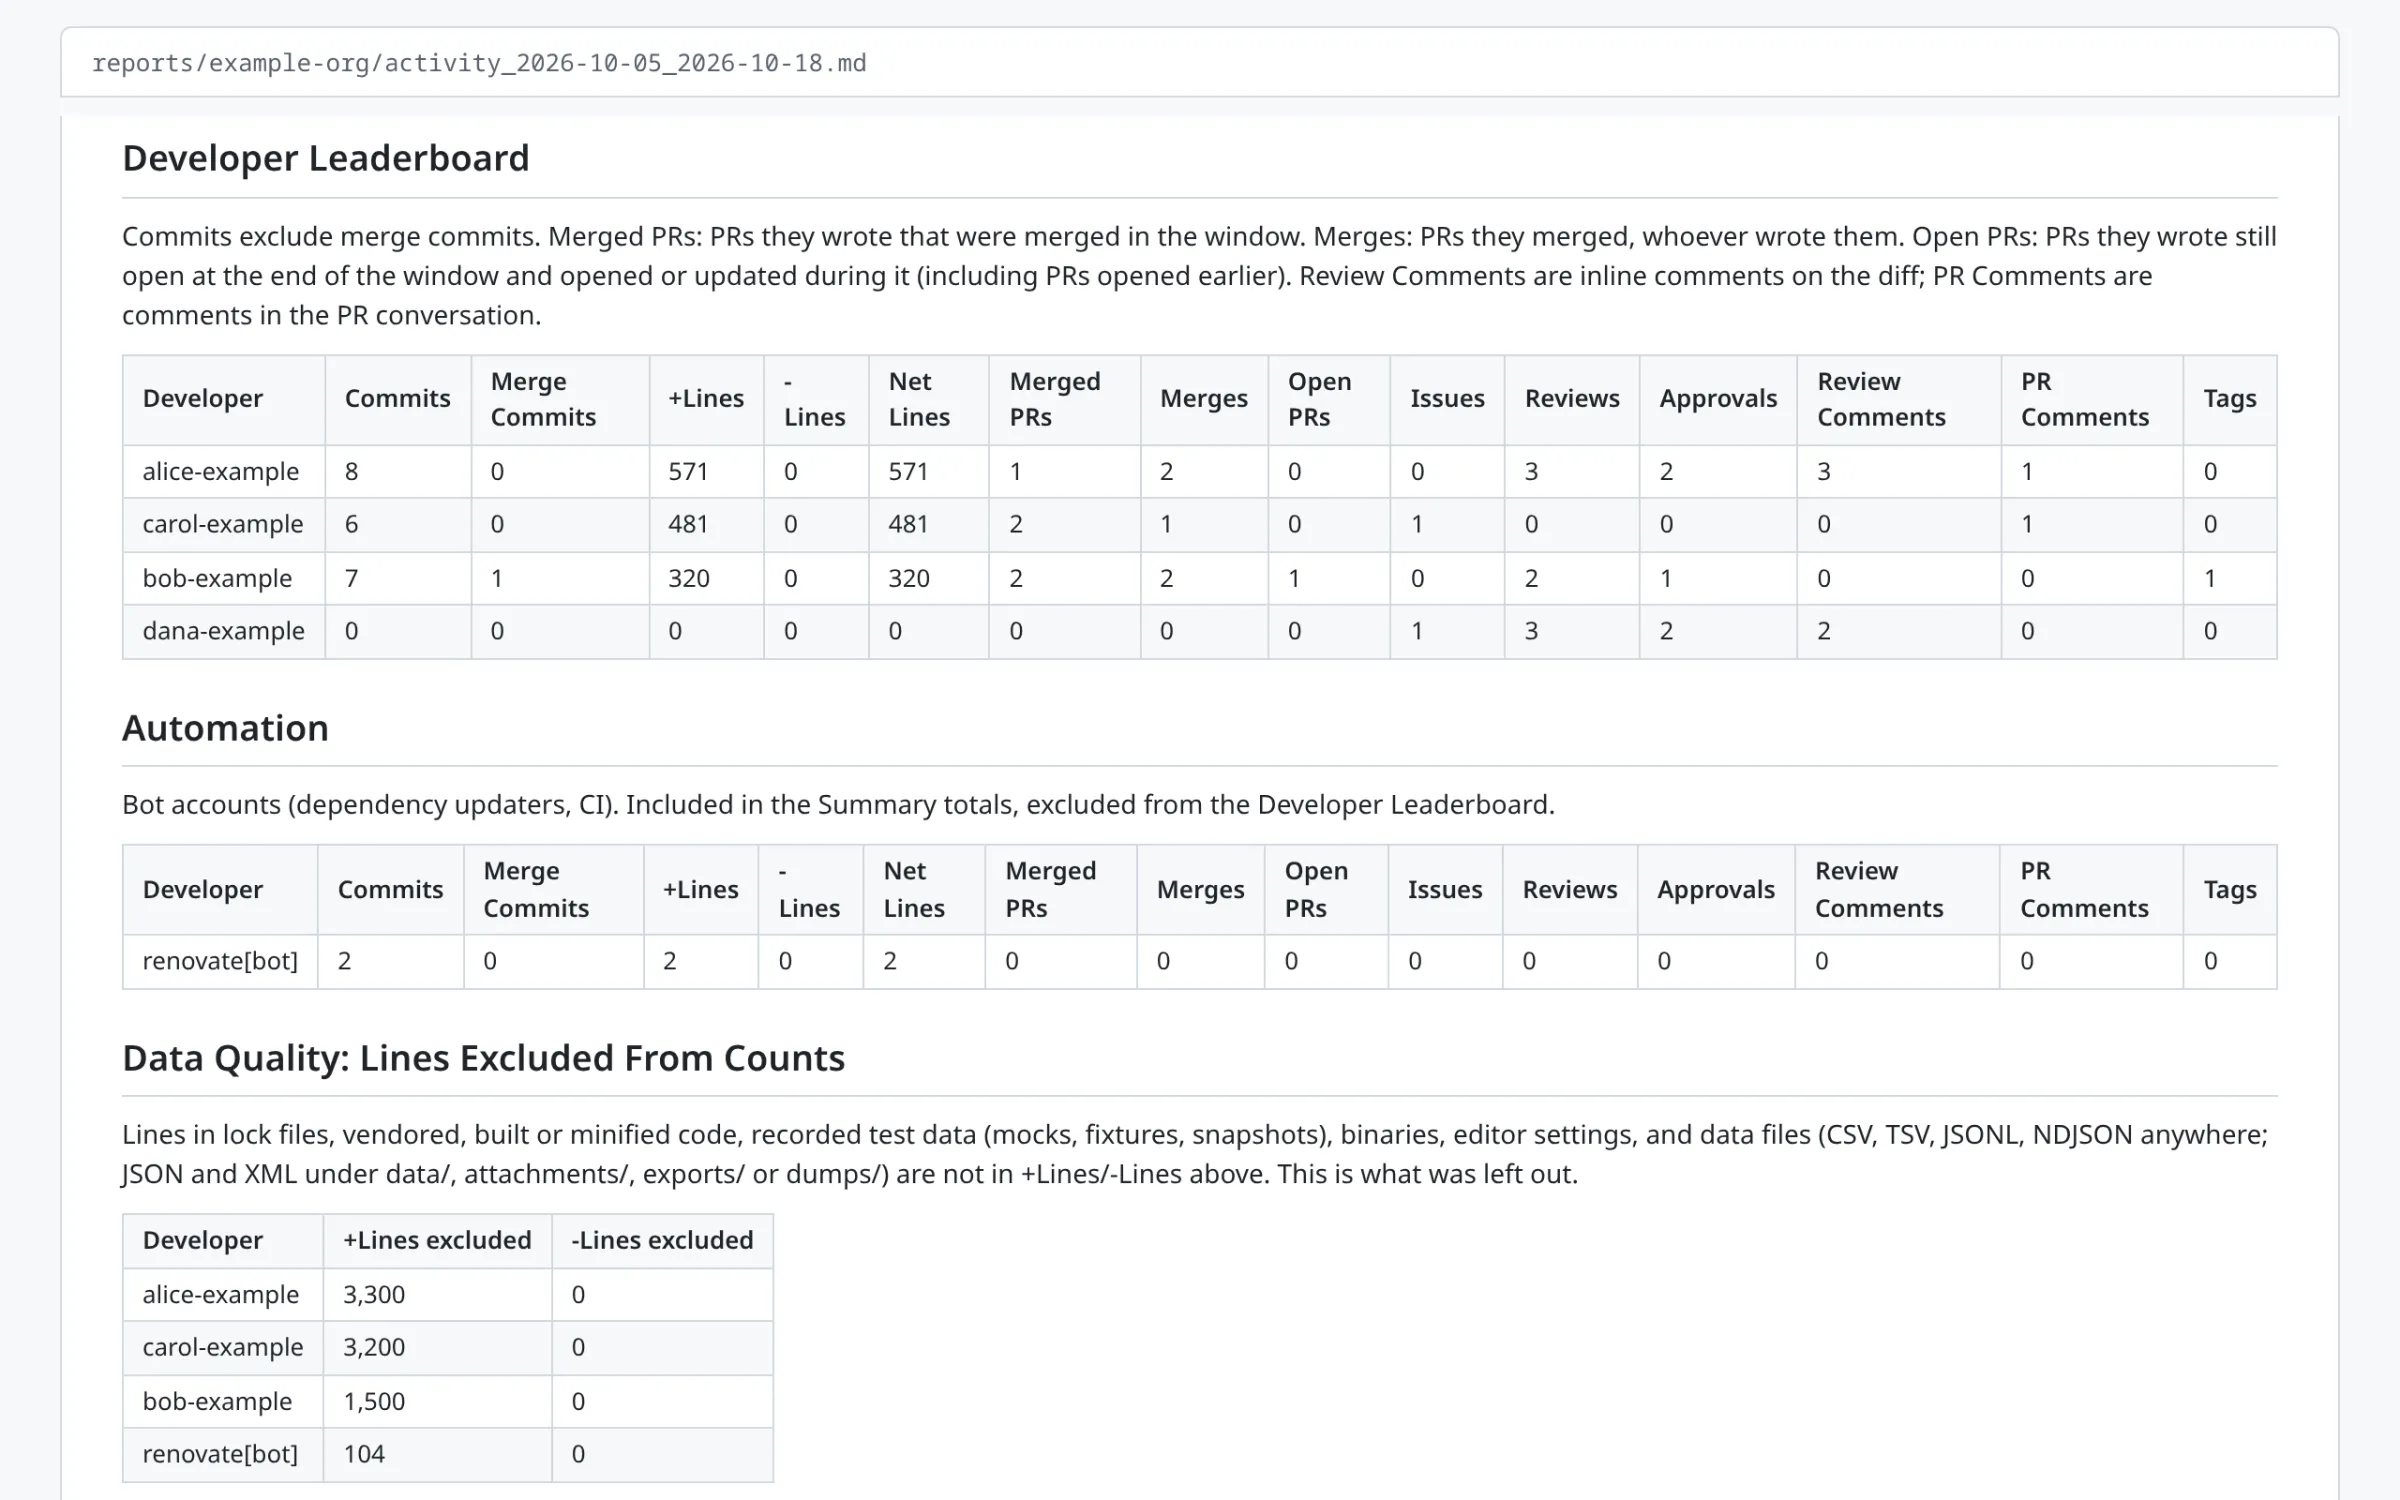Screen dimensions: 2400x1500
Task: Click bob-example in the leaderboard table
Action: (217, 578)
